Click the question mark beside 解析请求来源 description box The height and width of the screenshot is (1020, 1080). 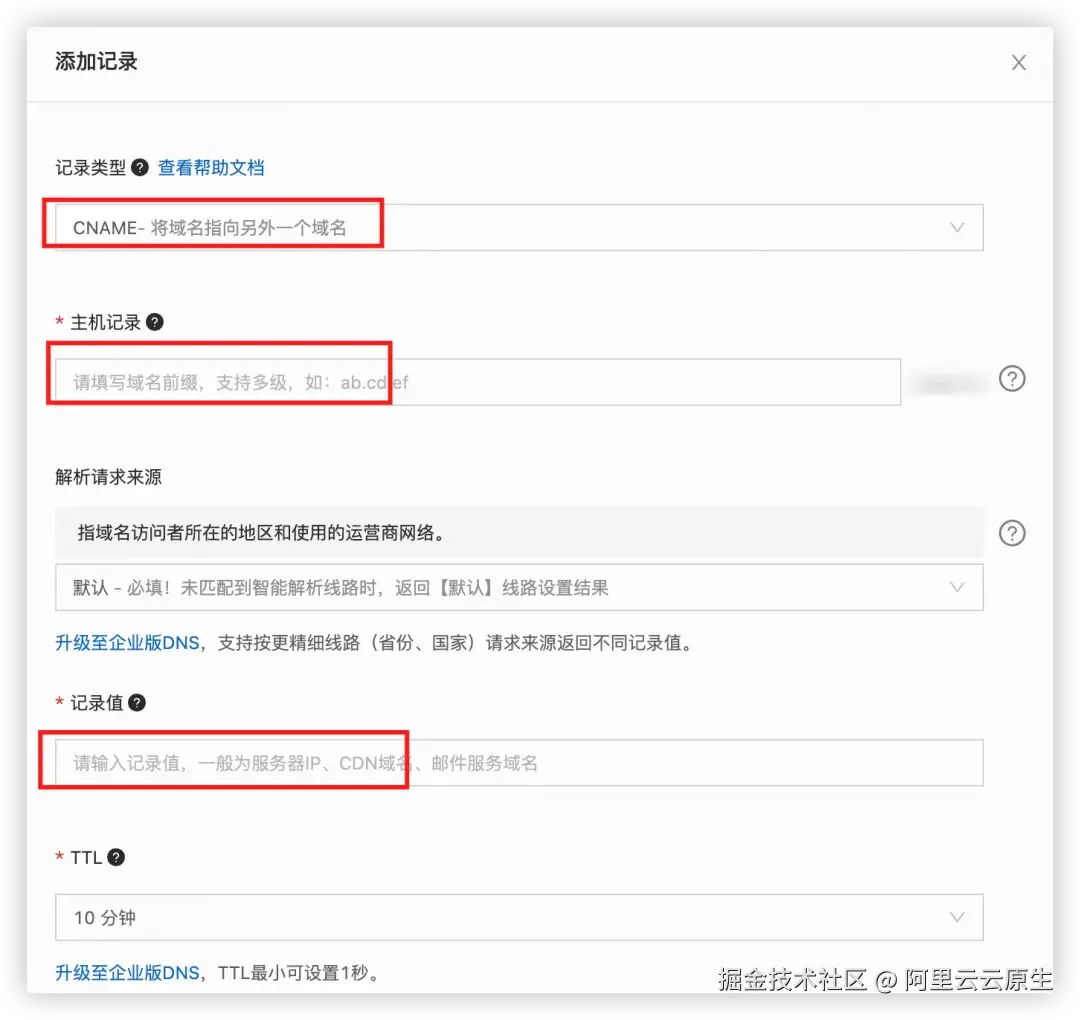pyautogui.click(x=1012, y=533)
